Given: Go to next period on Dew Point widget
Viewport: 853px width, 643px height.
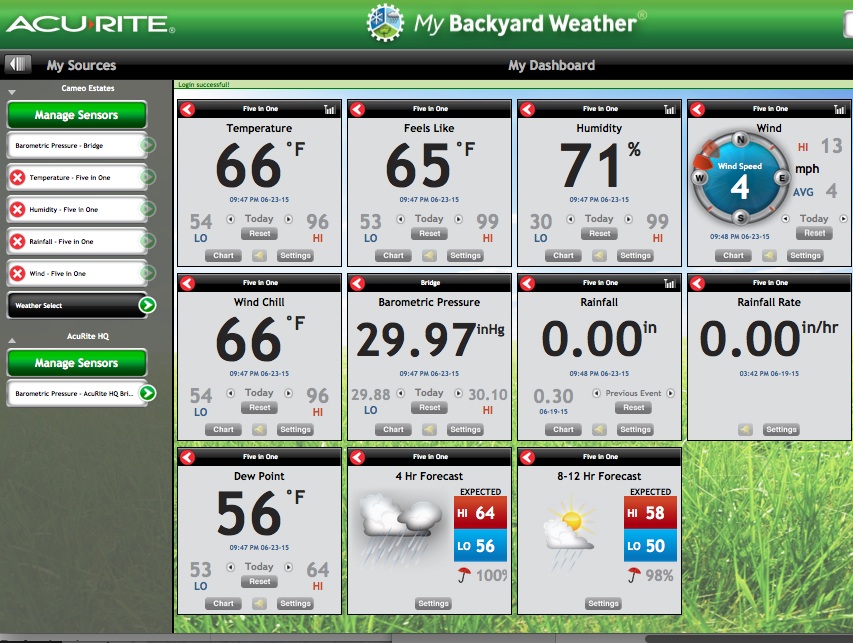Looking at the screenshot, I should (289, 567).
